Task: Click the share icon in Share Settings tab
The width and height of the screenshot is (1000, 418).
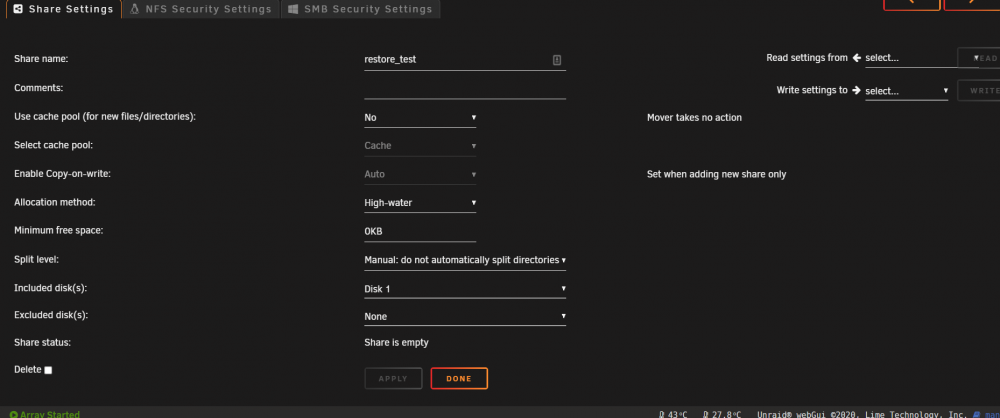Action: click(18, 9)
